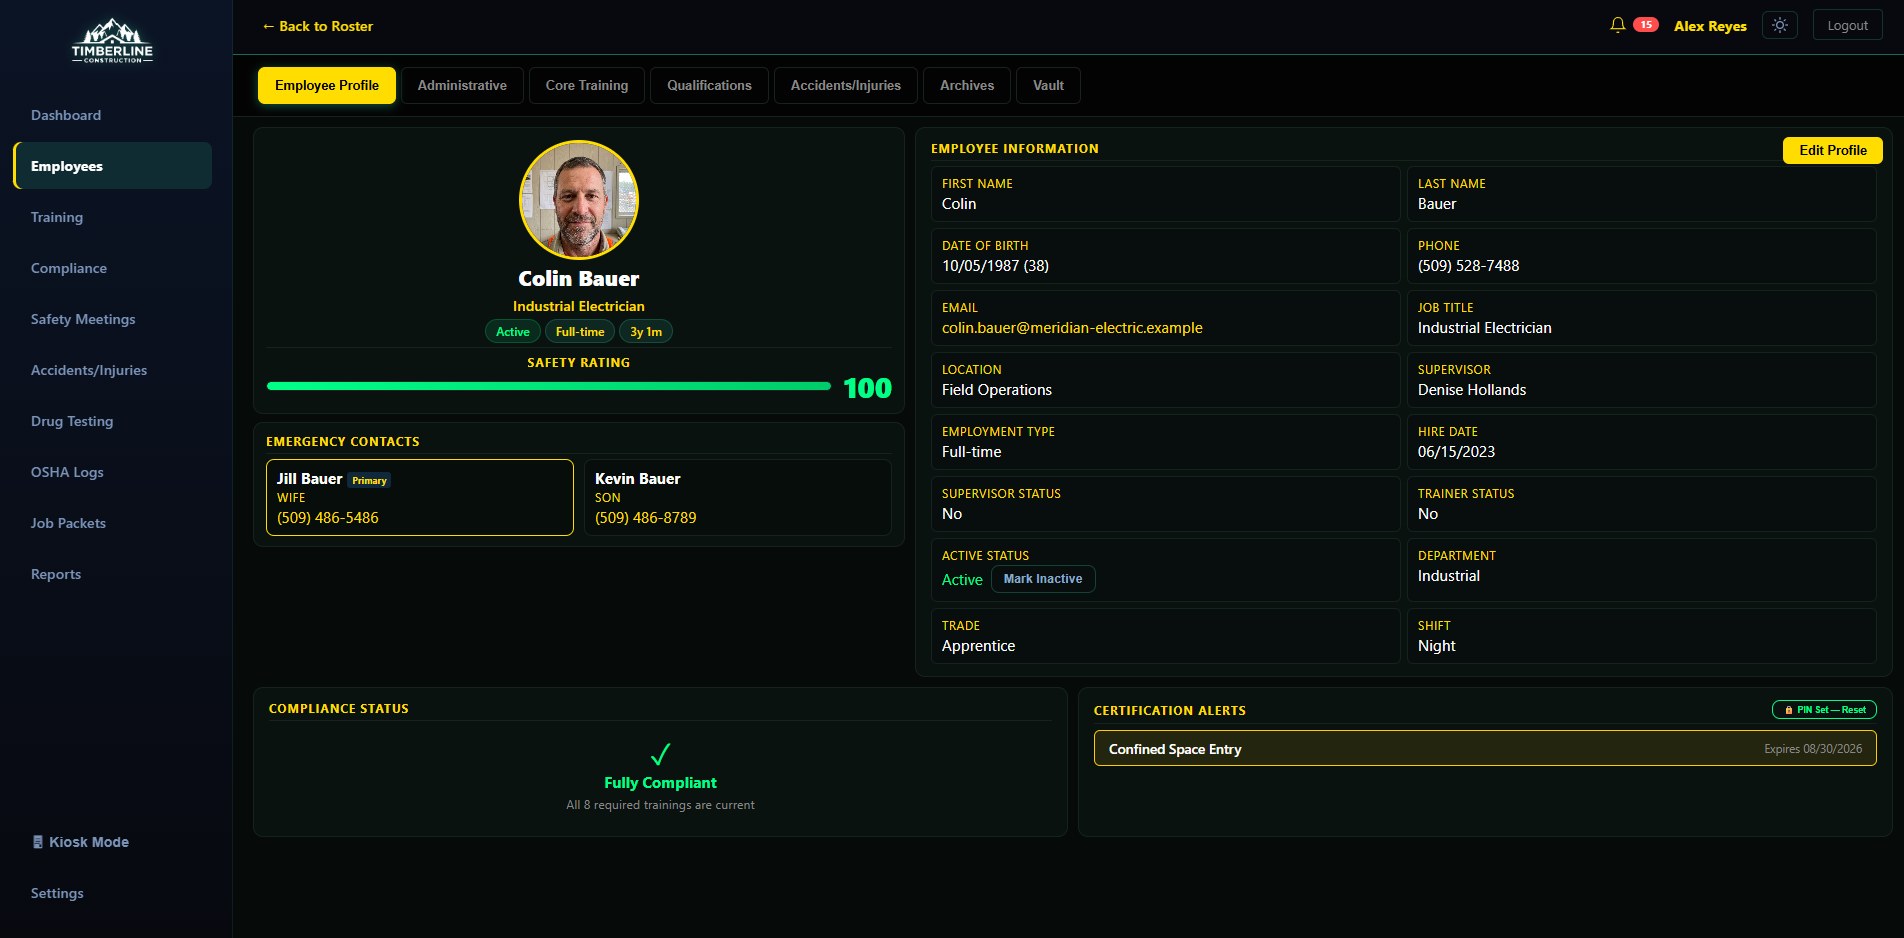Image resolution: width=1904 pixels, height=938 pixels.
Task: Toggle the light/dark theme sun icon
Action: pos(1780,25)
